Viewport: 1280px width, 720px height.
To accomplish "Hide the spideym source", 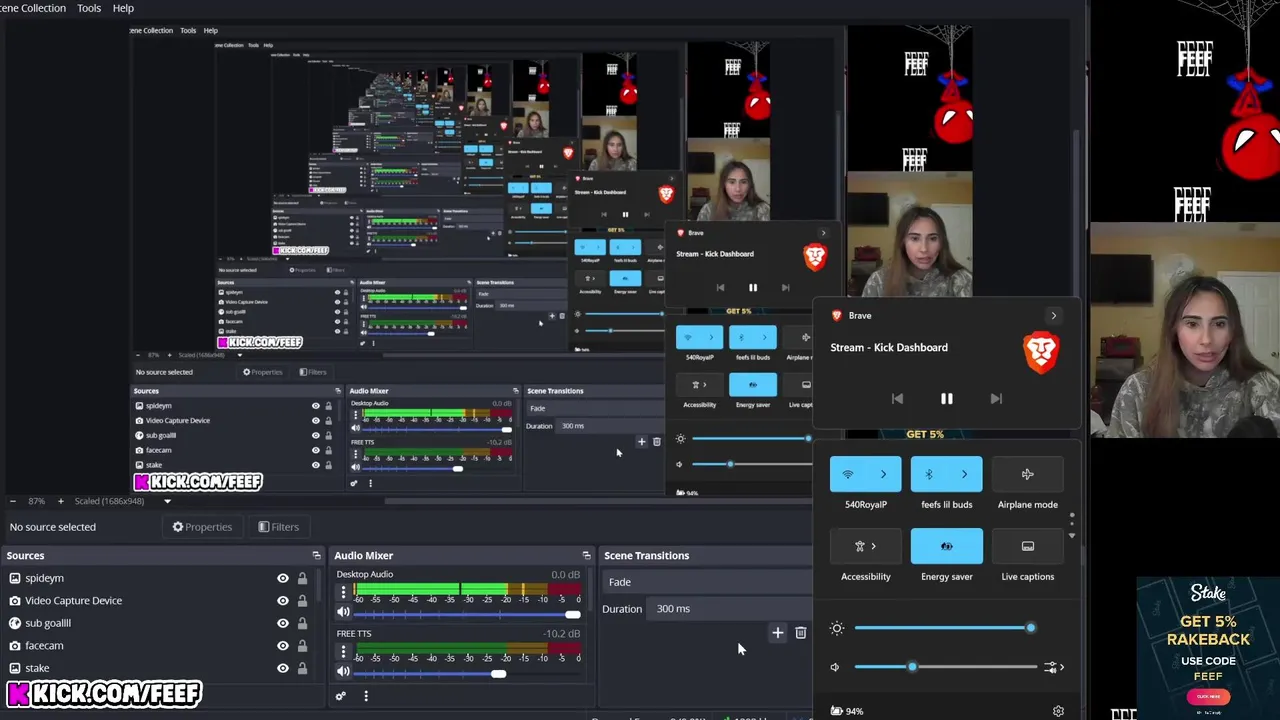I will coord(283,578).
